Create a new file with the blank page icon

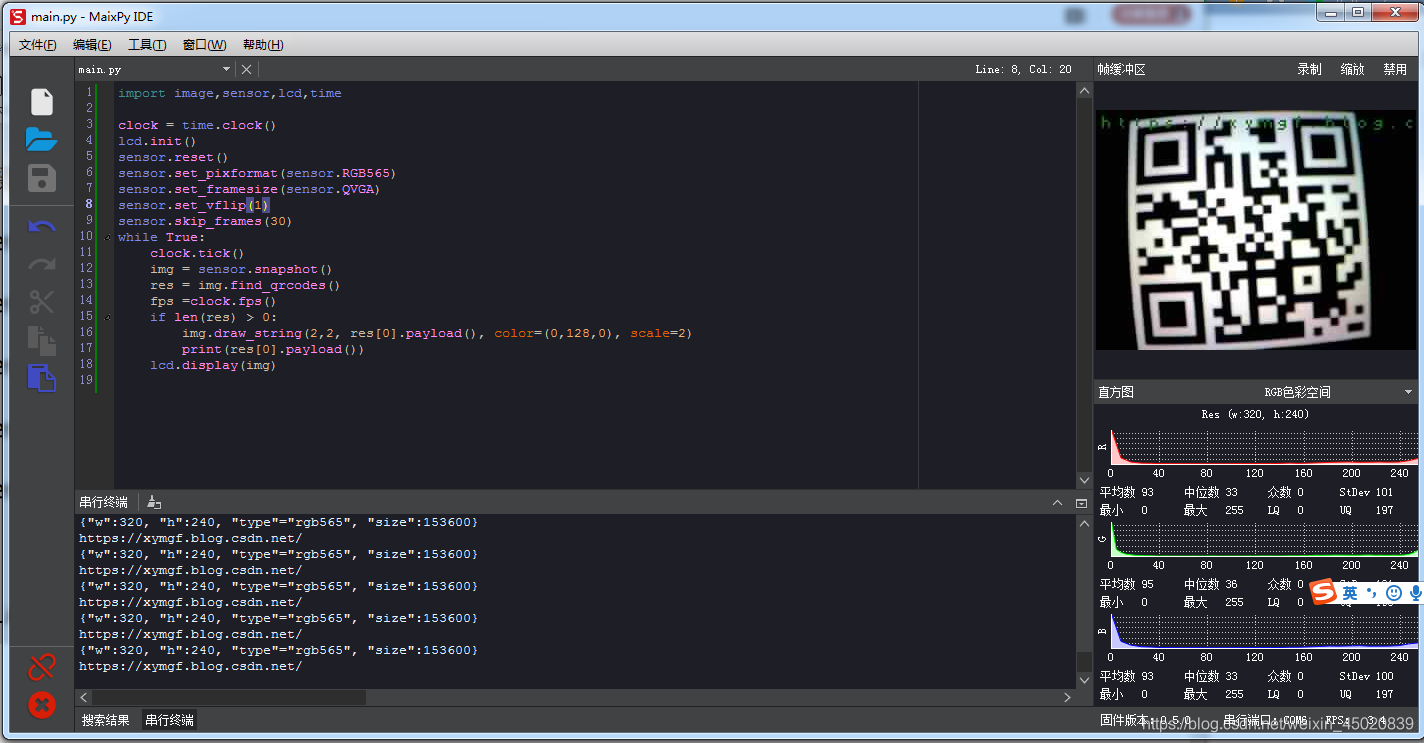(x=42, y=102)
